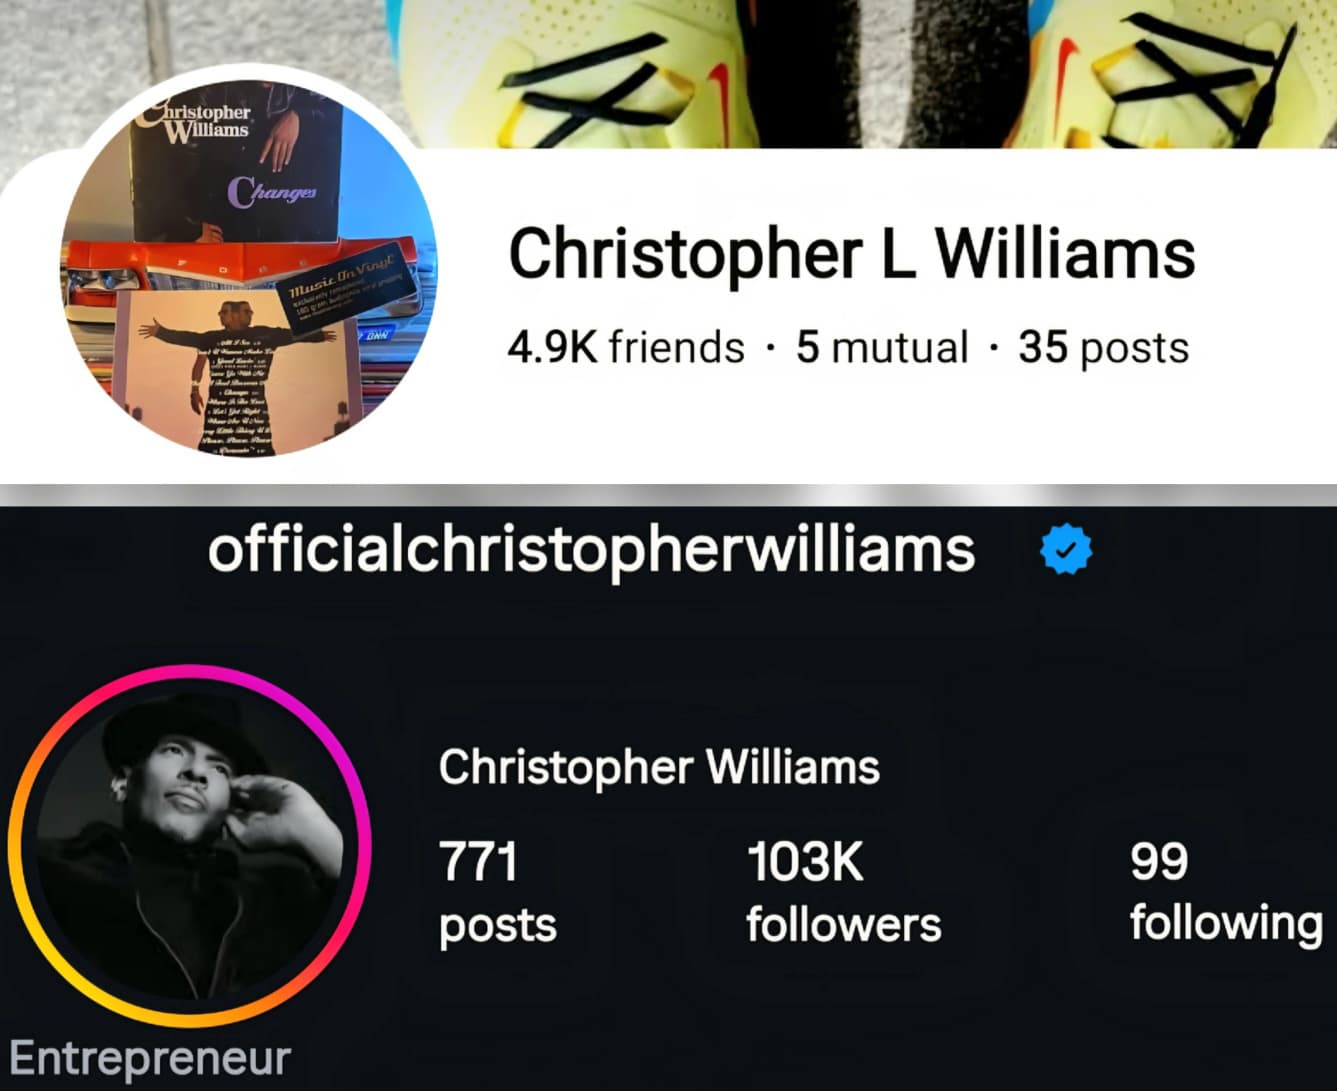Click the blue verified badge icon

[x=1066, y=550]
